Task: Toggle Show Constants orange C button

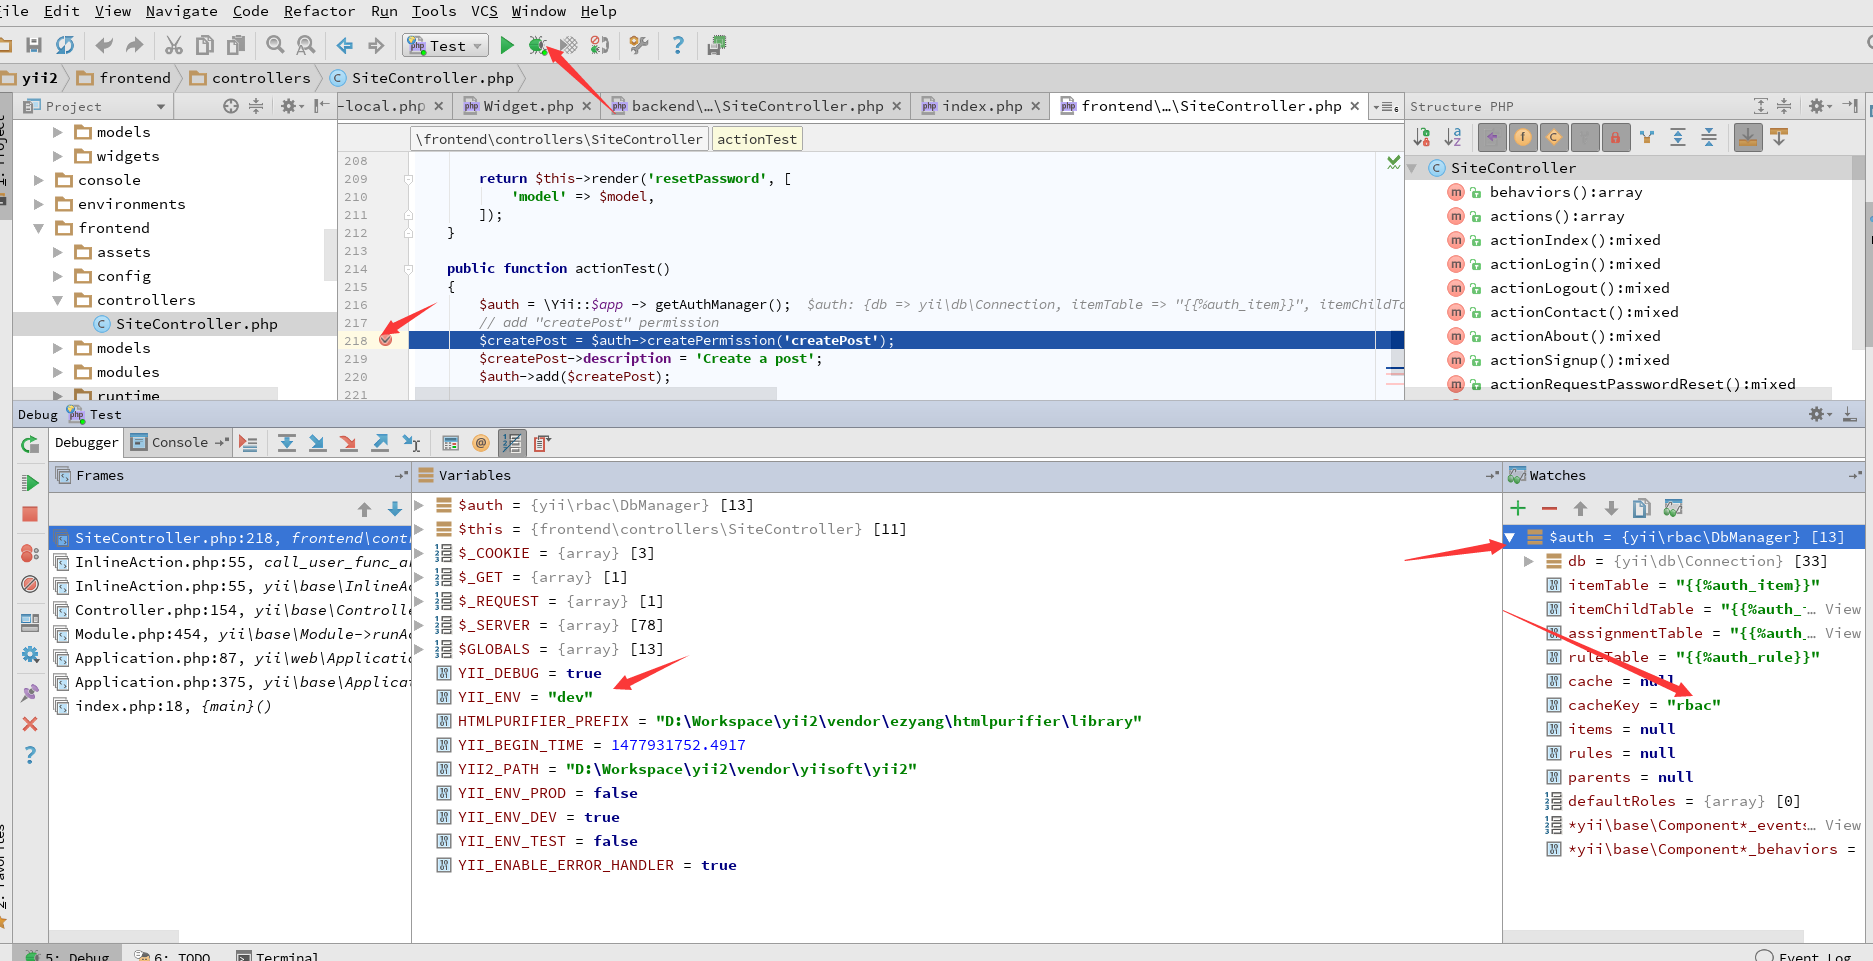Action: pos(1554,137)
